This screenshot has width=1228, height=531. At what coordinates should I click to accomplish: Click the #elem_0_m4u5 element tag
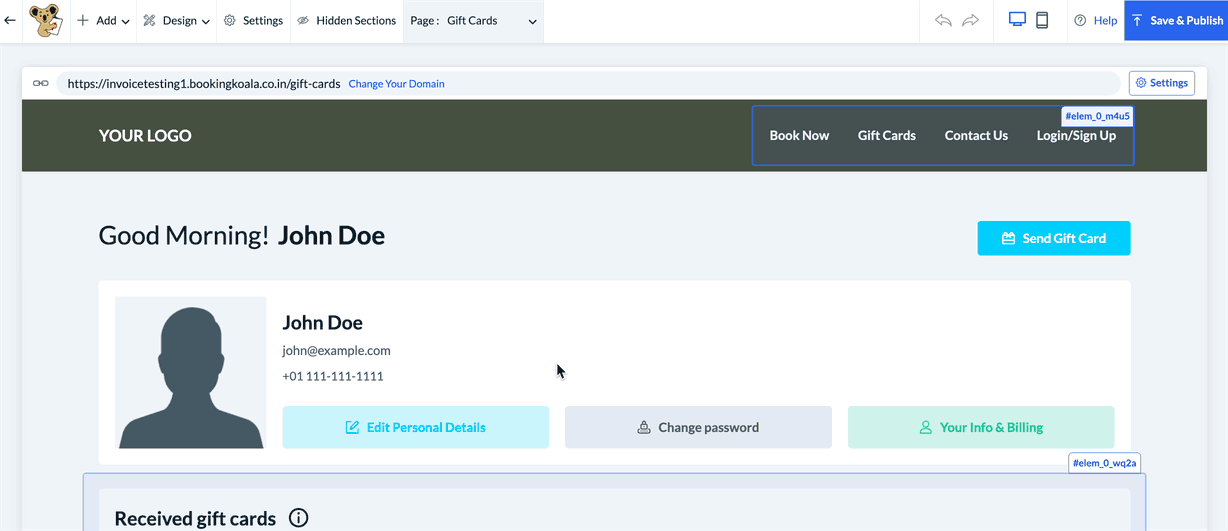click(1097, 116)
